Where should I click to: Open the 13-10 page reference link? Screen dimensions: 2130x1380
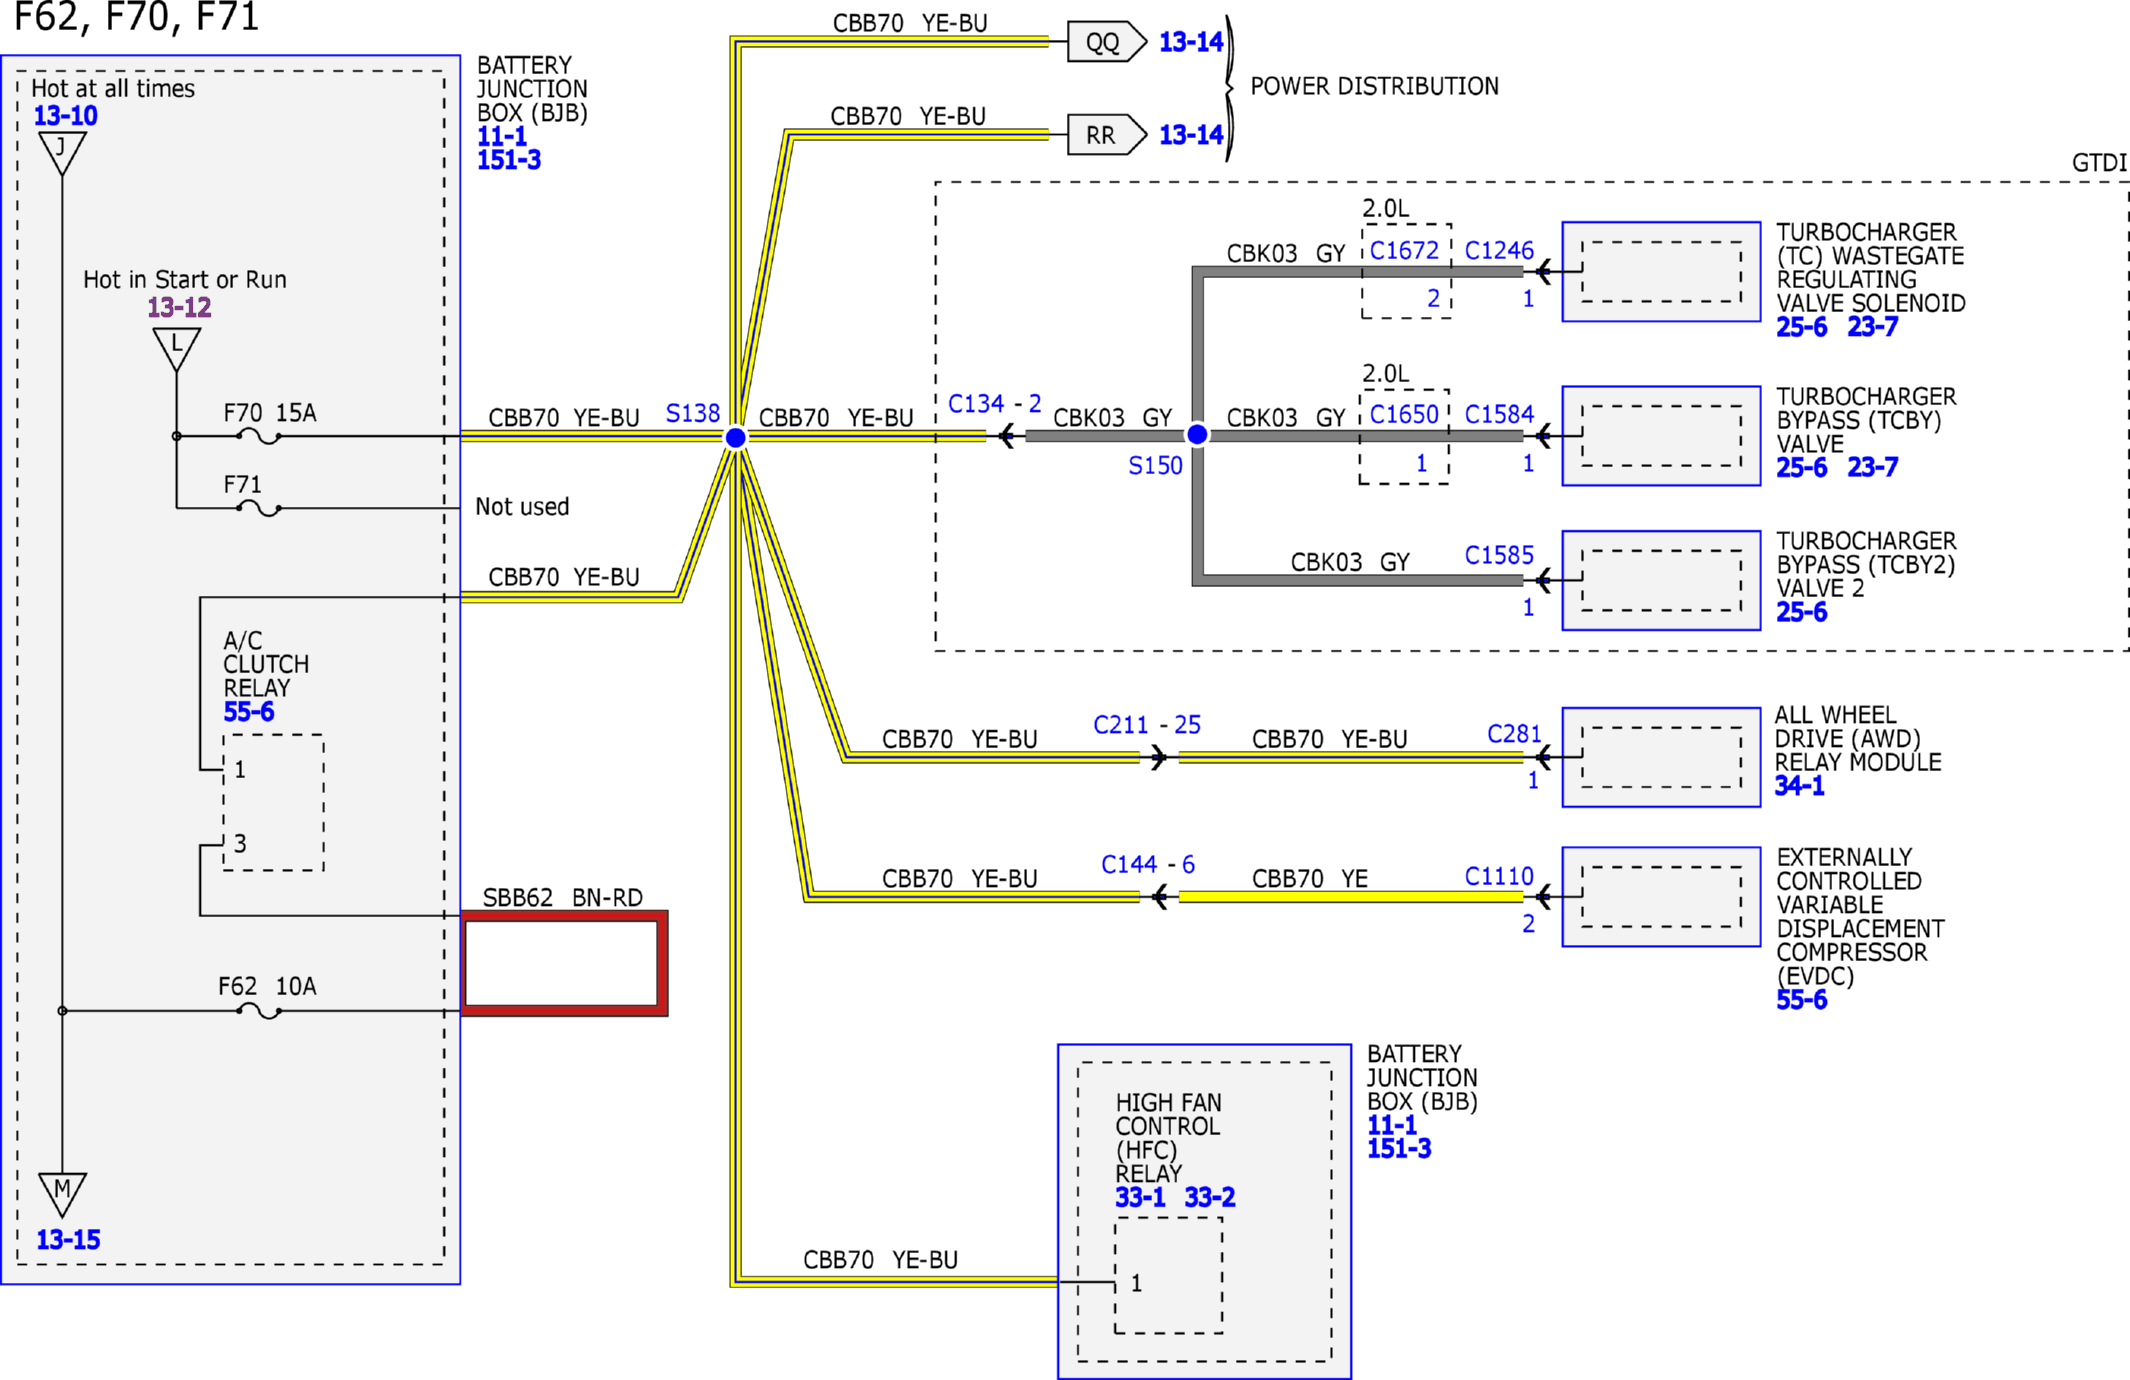point(66,116)
